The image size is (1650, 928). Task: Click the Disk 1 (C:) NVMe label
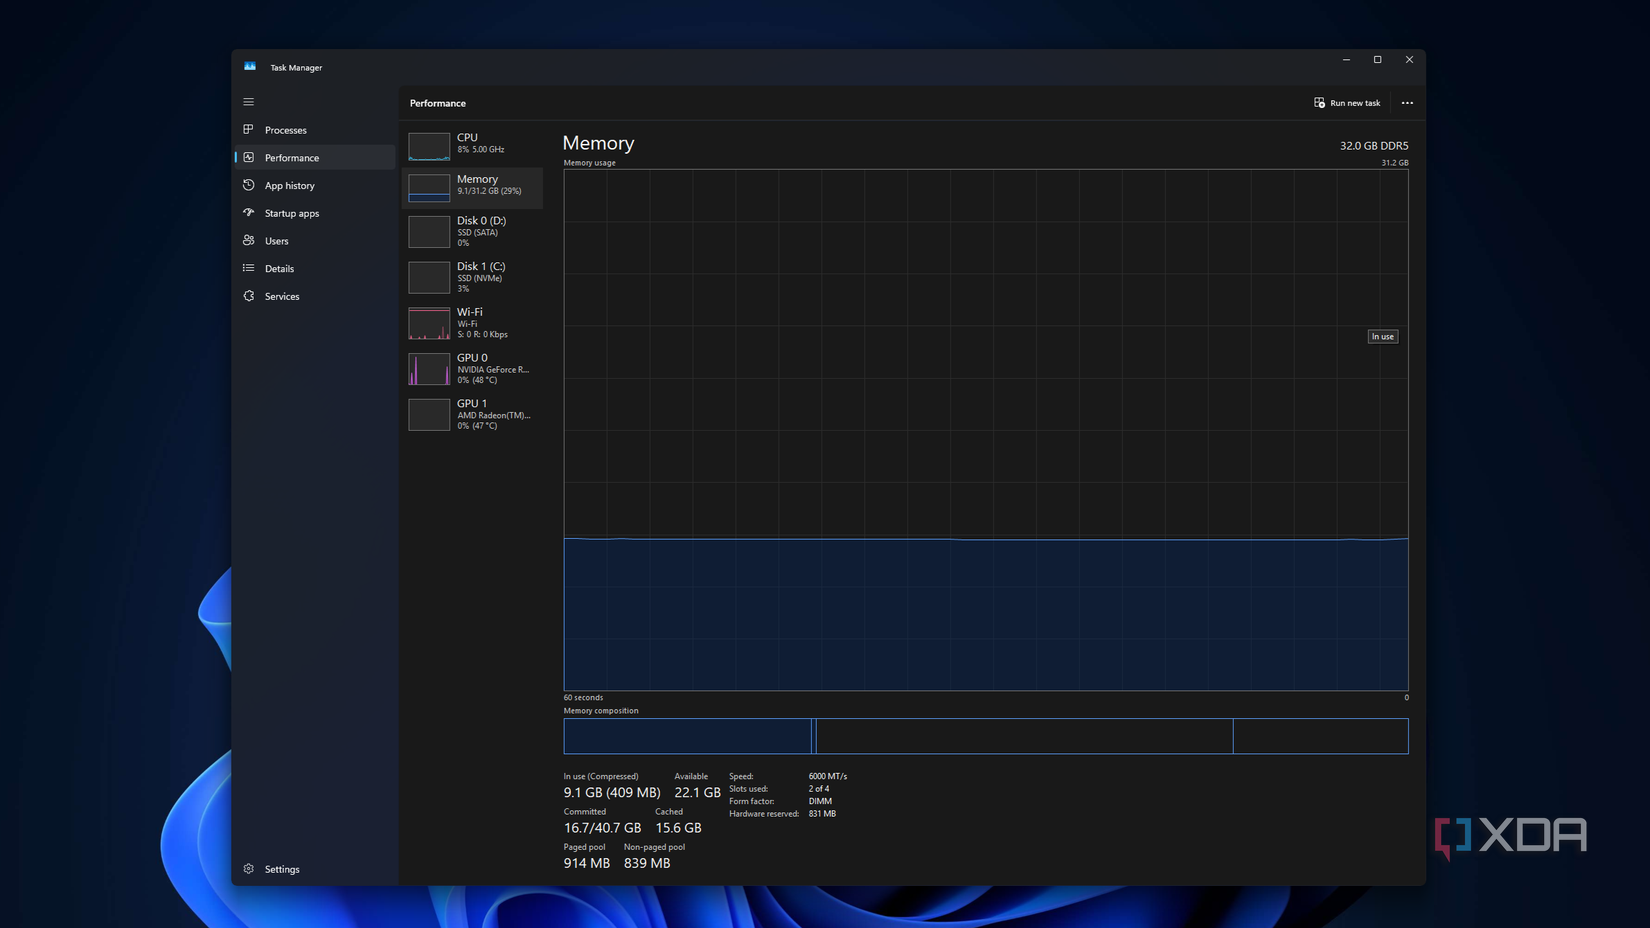(x=481, y=277)
